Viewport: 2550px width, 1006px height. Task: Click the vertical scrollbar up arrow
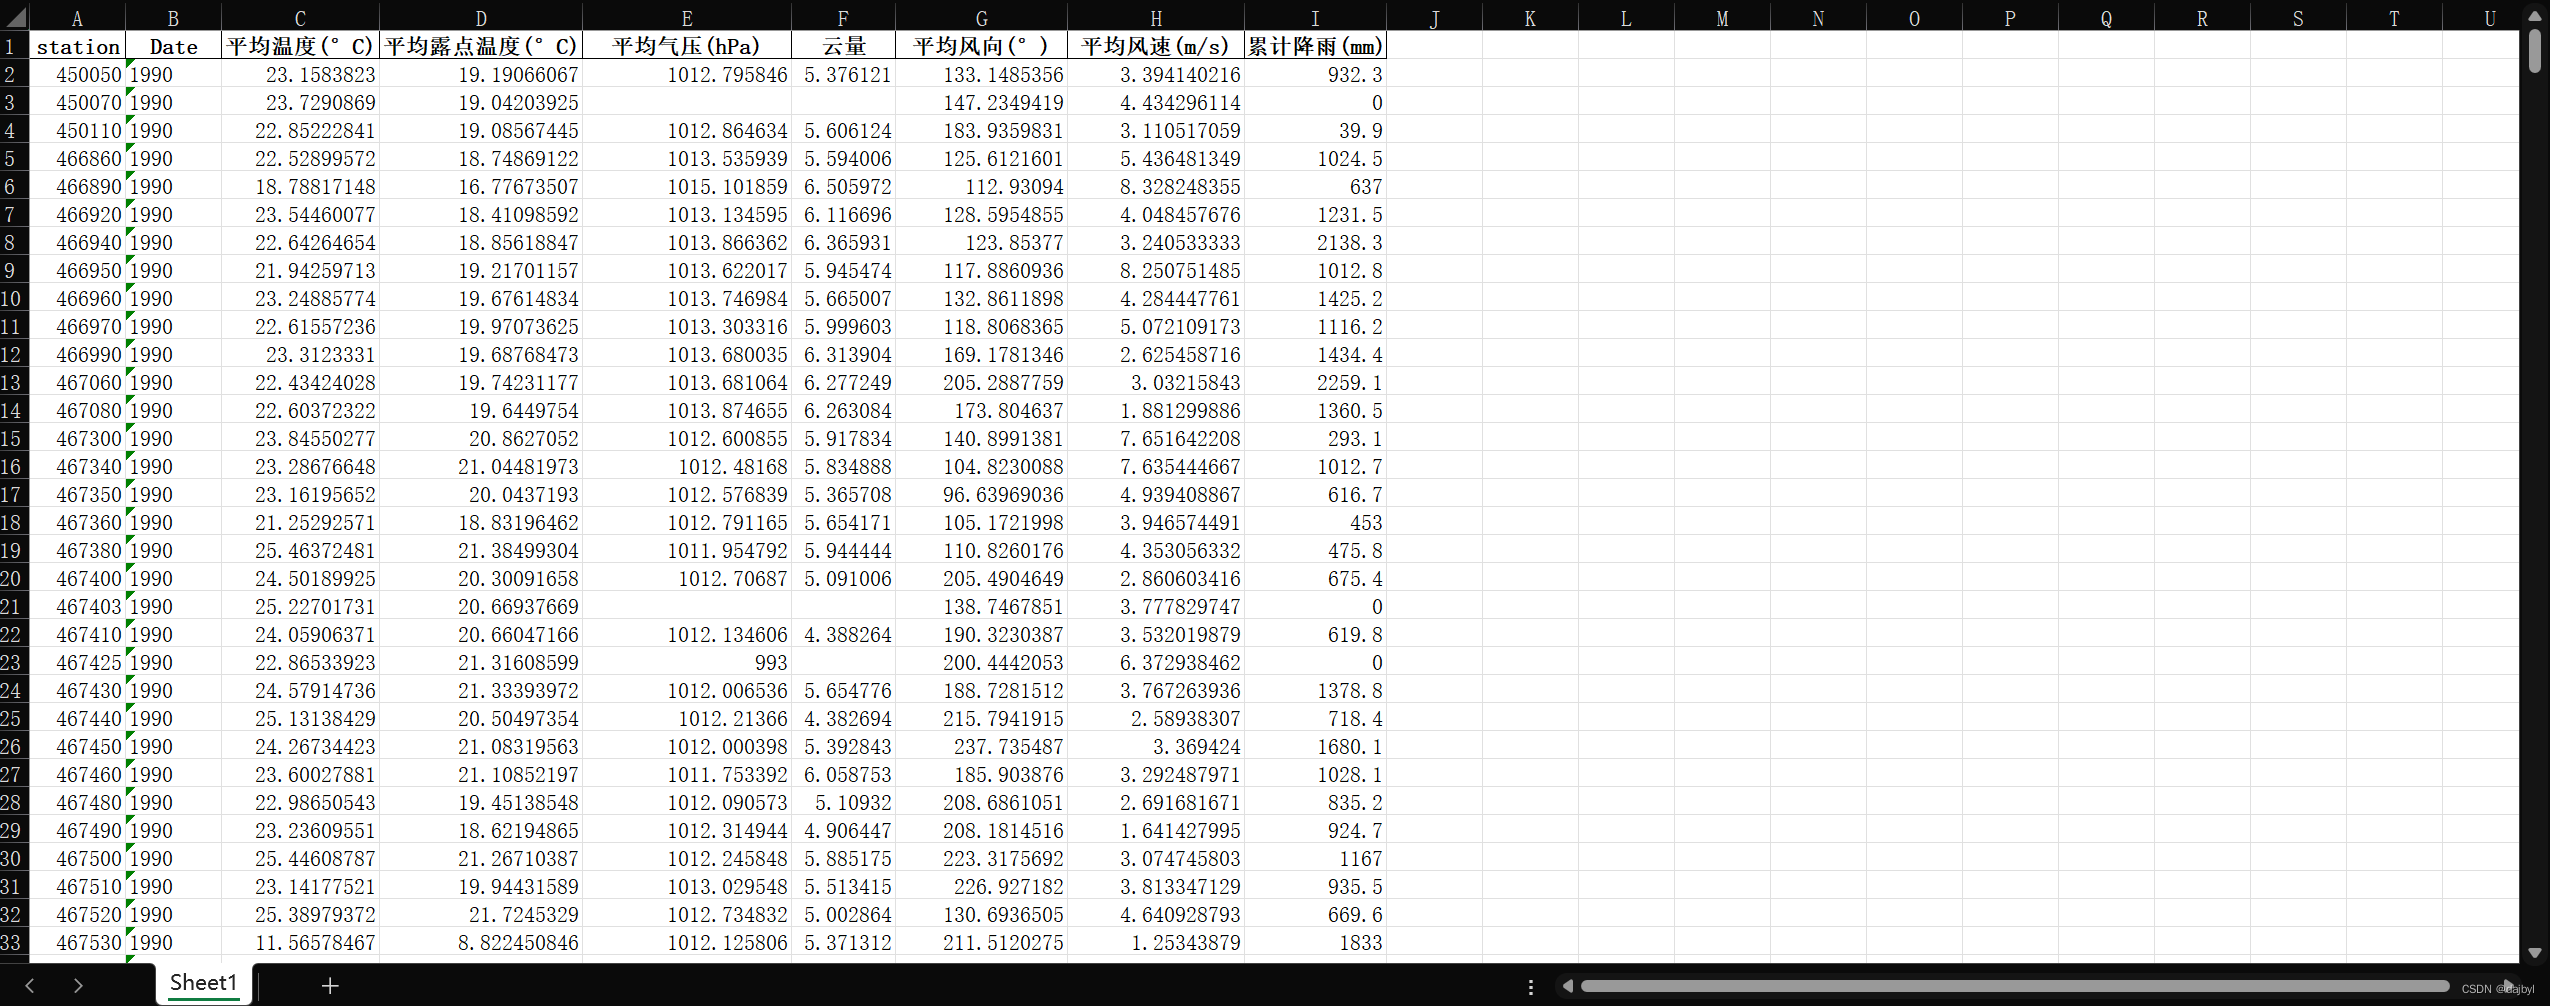tap(2534, 16)
